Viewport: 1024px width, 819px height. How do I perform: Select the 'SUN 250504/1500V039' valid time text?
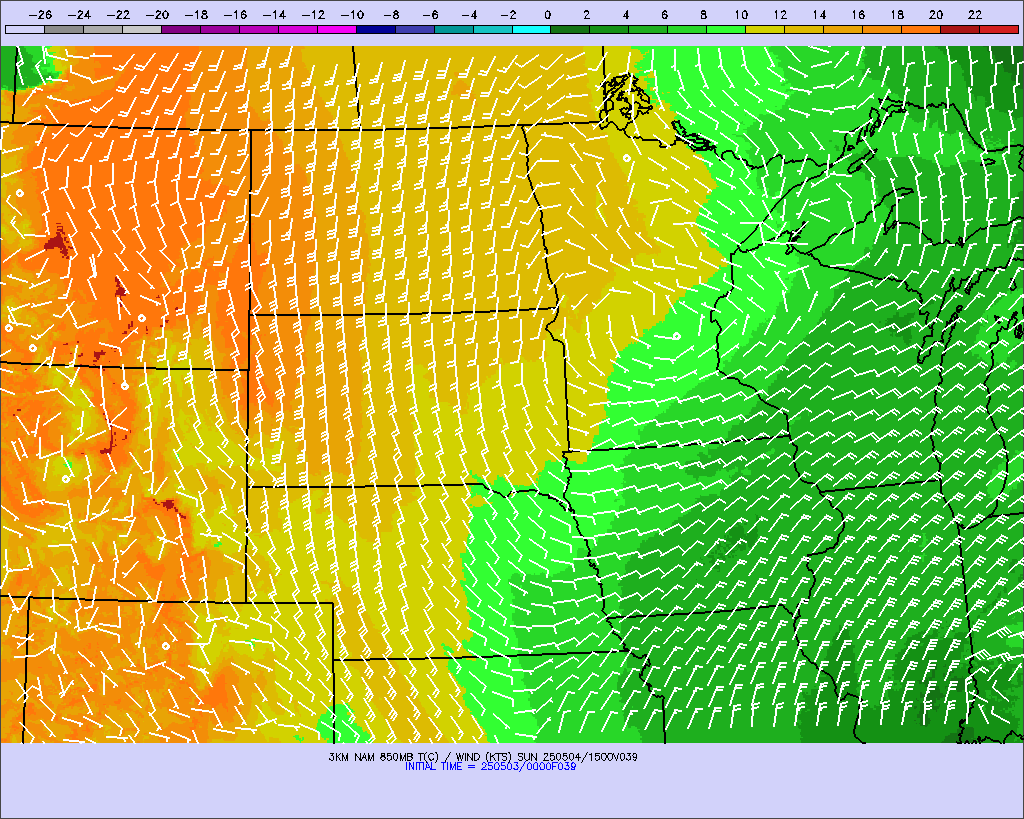(x=577, y=757)
